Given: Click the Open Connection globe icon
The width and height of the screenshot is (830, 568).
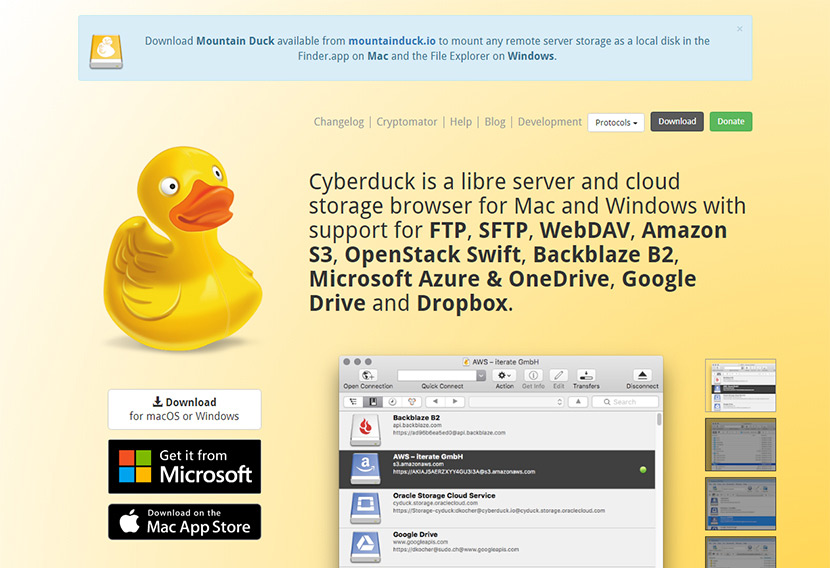Looking at the screenshot, I should [x=368, y=375].
